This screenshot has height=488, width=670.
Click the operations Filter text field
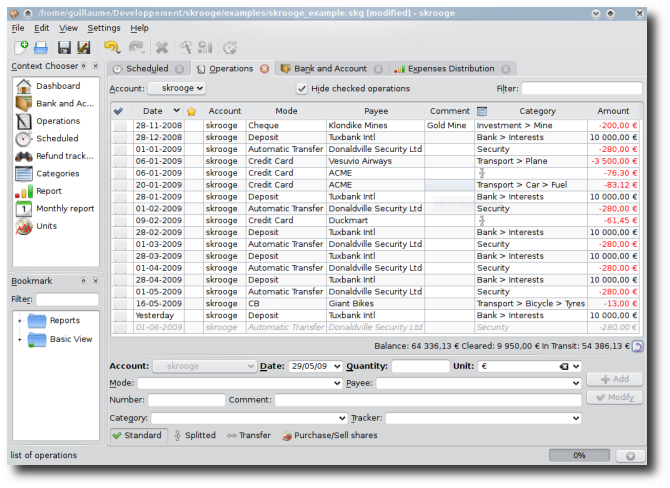pyautogui.click(x=582, y=88)
